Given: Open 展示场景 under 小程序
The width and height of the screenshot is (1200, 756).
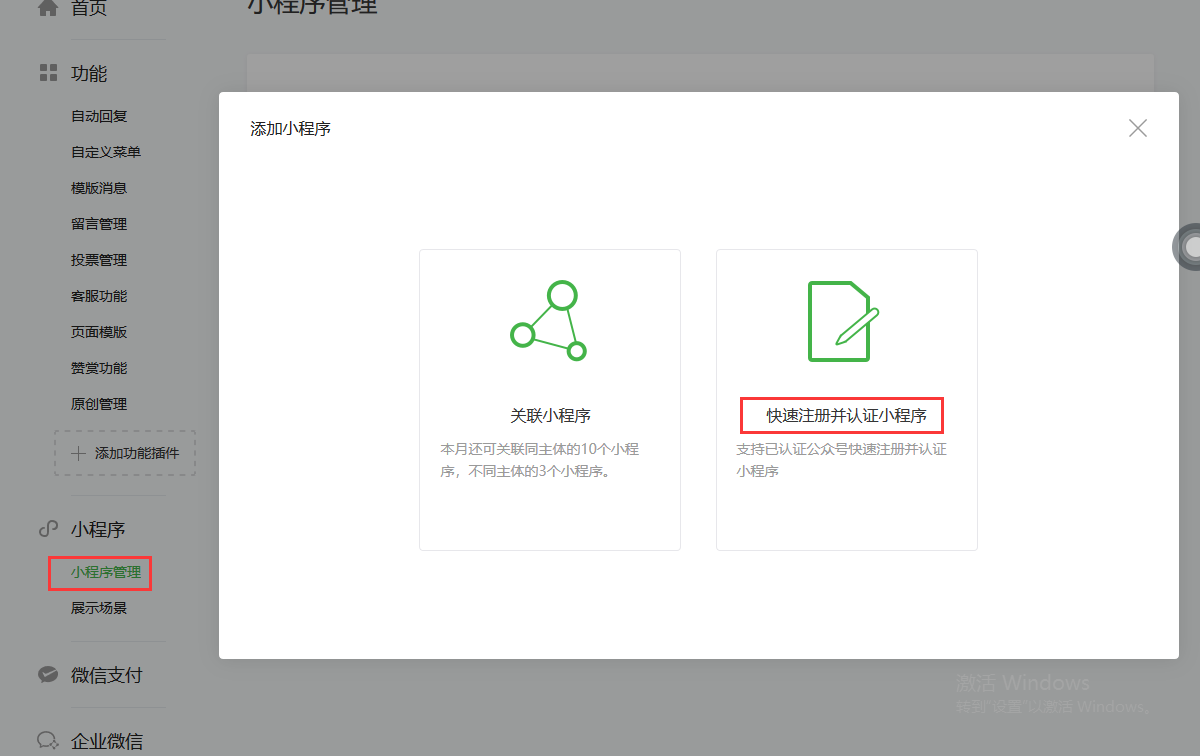Looking at the screenshot, I should click(x=99, y=608).
